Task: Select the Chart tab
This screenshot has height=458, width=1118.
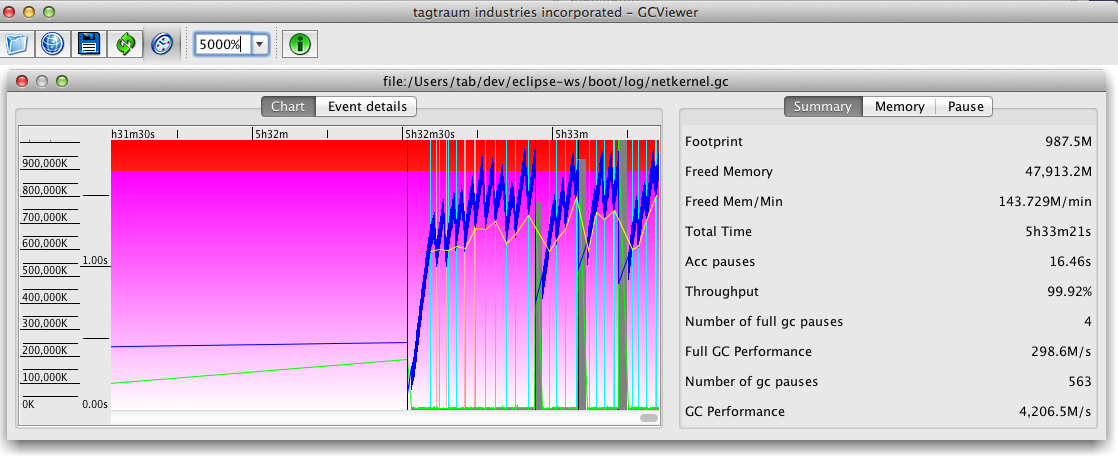Action: [288, 106]
